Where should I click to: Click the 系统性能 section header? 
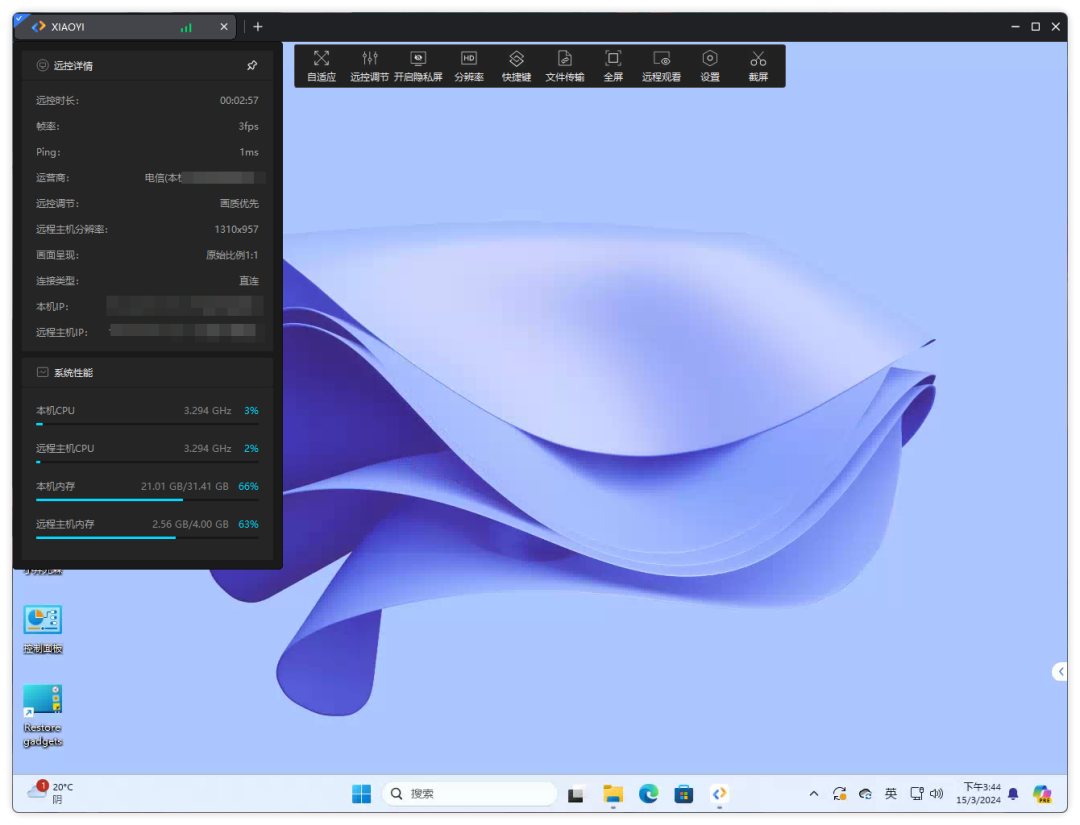73,372
